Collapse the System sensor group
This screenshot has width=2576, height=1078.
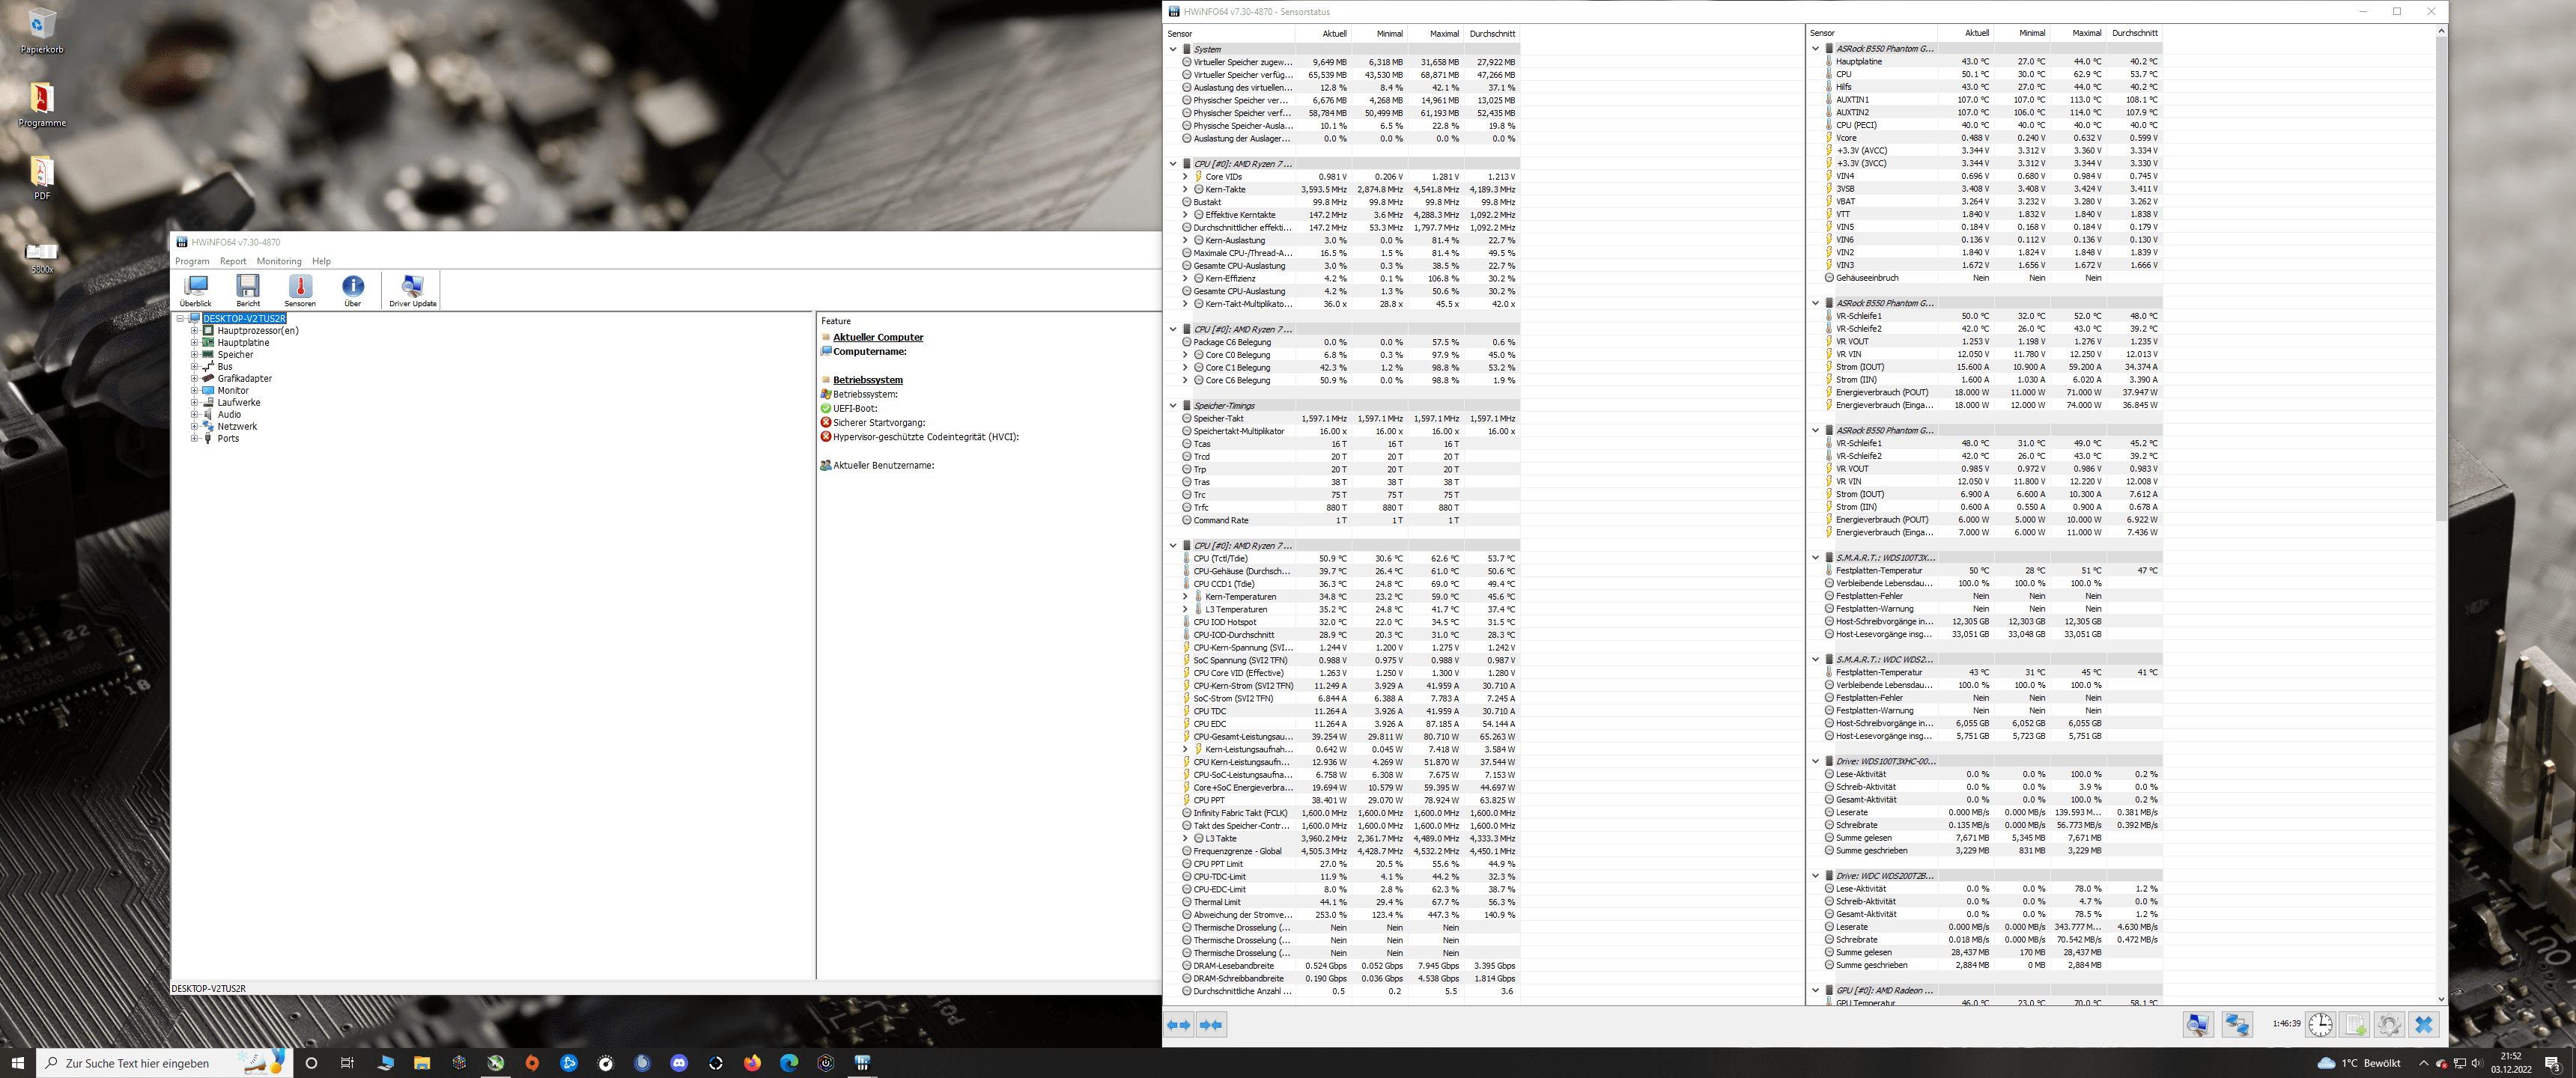click(x=1173, y=49)
